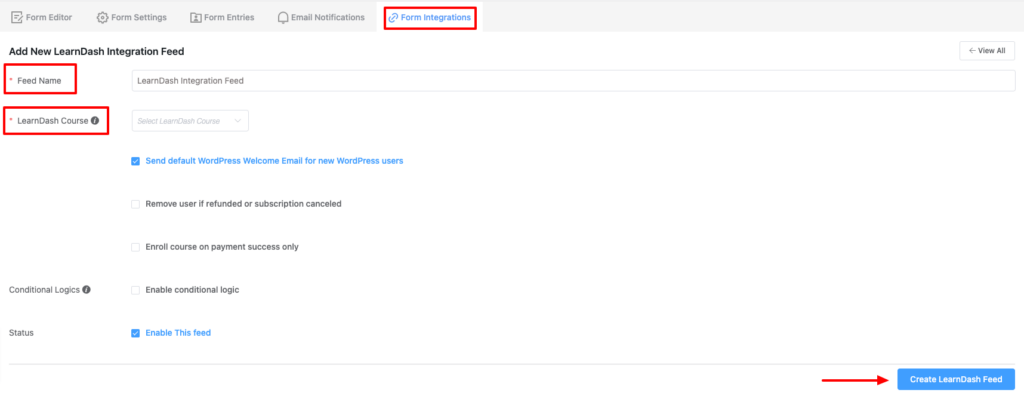Click info icon beside Conditional Logics
The width and height of the screenshot is (1024, 393).
(x=86, y=289)
